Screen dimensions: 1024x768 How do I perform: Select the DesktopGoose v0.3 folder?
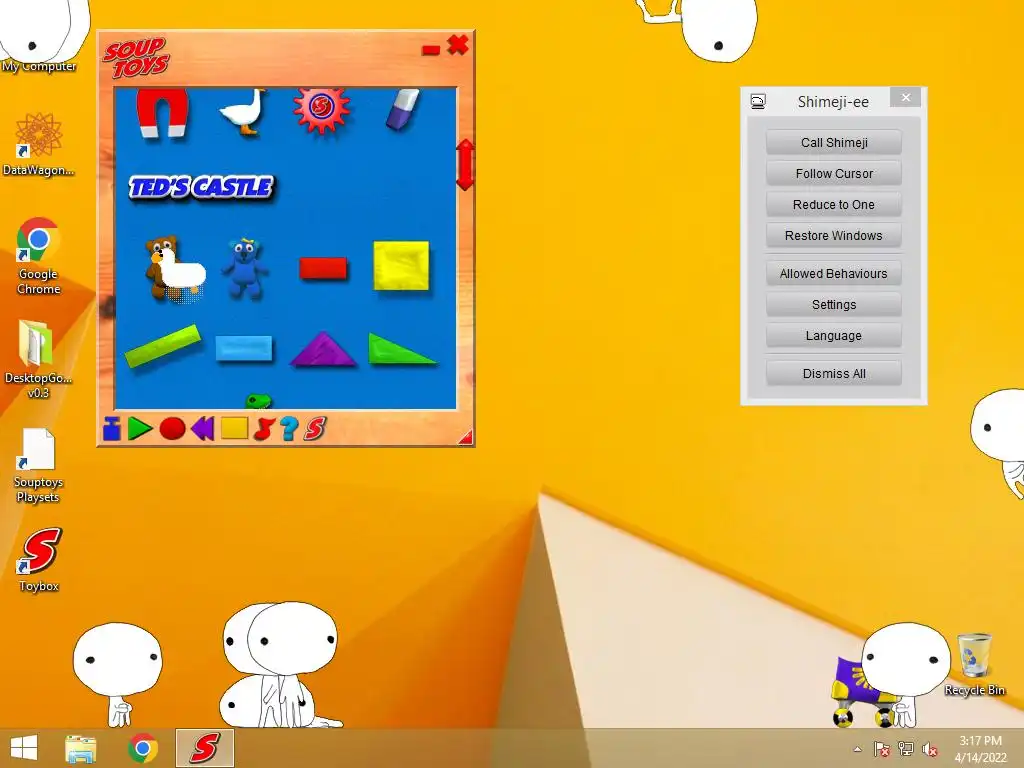pyautogui.click(x=38, y=359)
